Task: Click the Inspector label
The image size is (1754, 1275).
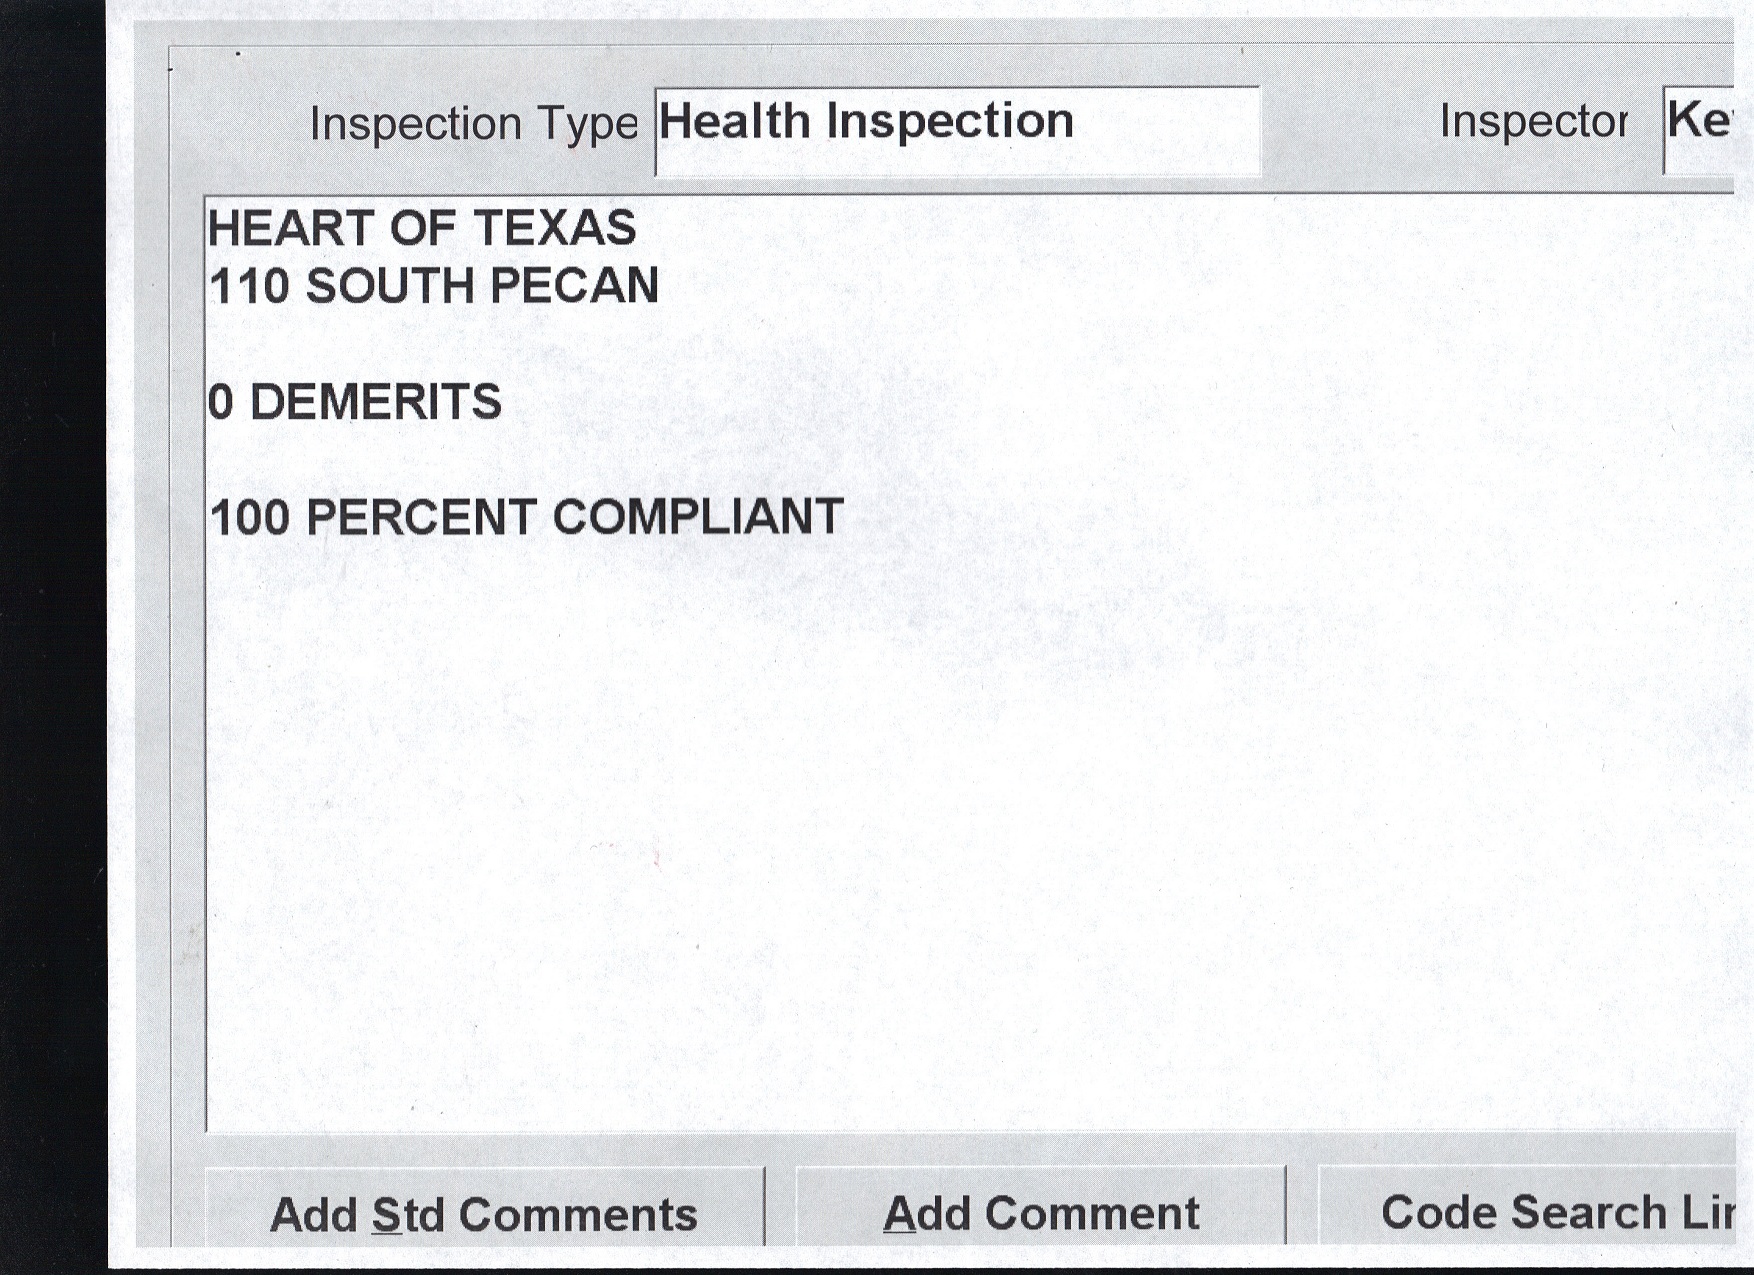Action: (1533, 122)
